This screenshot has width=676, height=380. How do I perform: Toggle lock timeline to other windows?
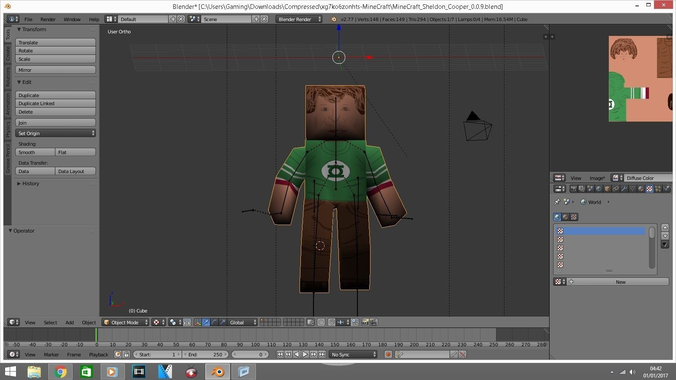point(126,355)
